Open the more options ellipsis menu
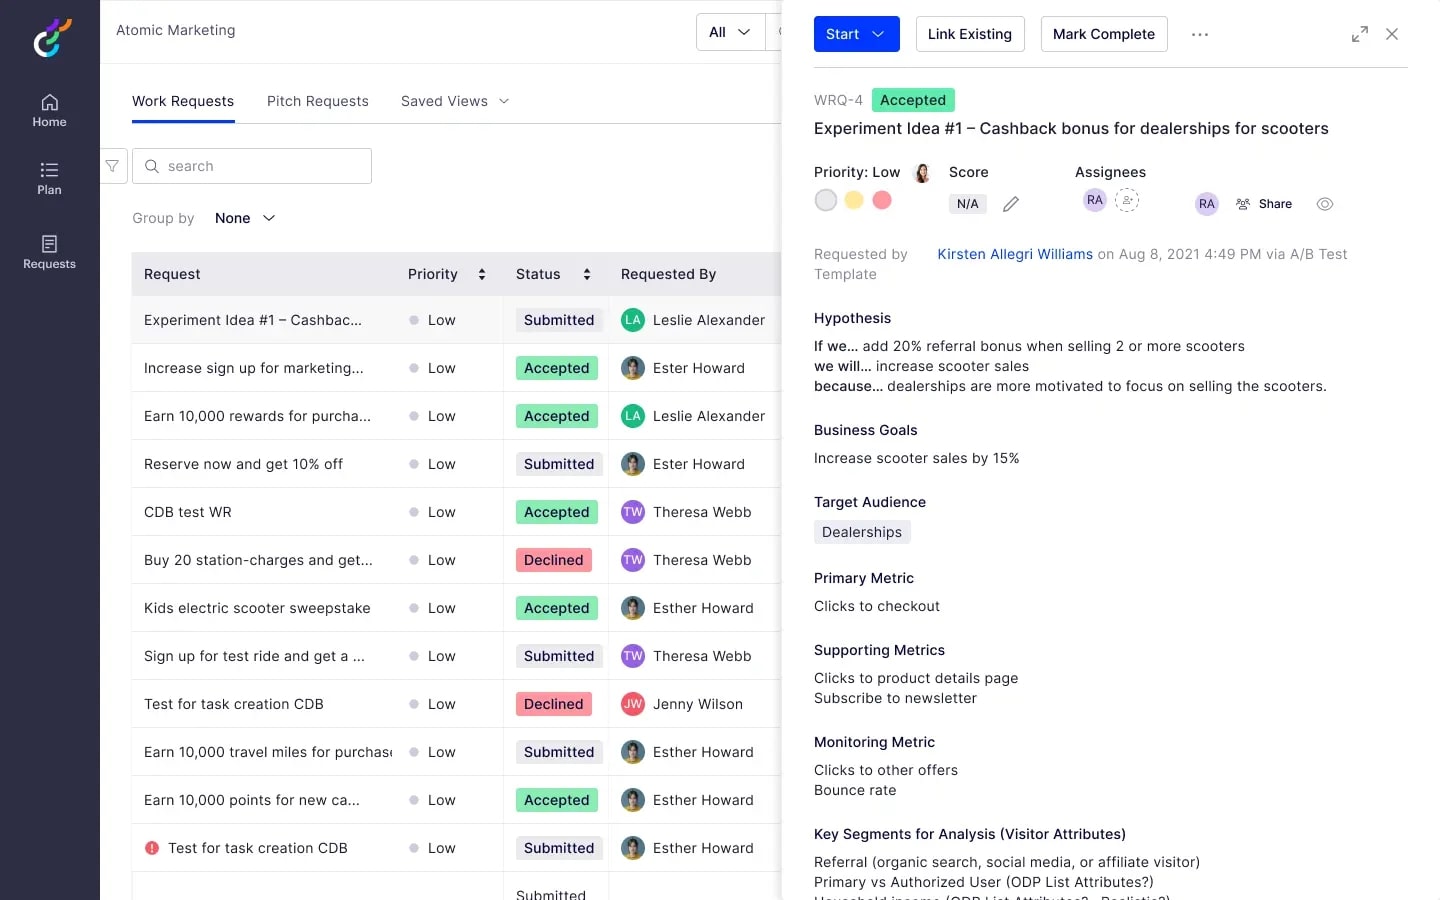The height and width of the screenshot is (900, 1440). (1199, 34)
